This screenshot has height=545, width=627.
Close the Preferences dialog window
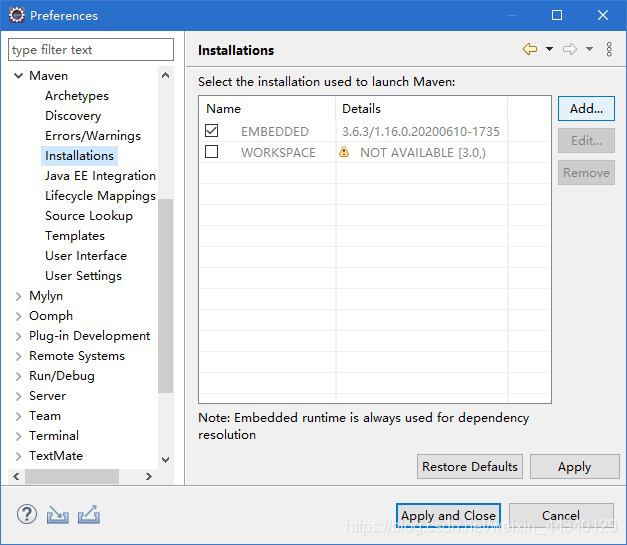click(603, 15)
